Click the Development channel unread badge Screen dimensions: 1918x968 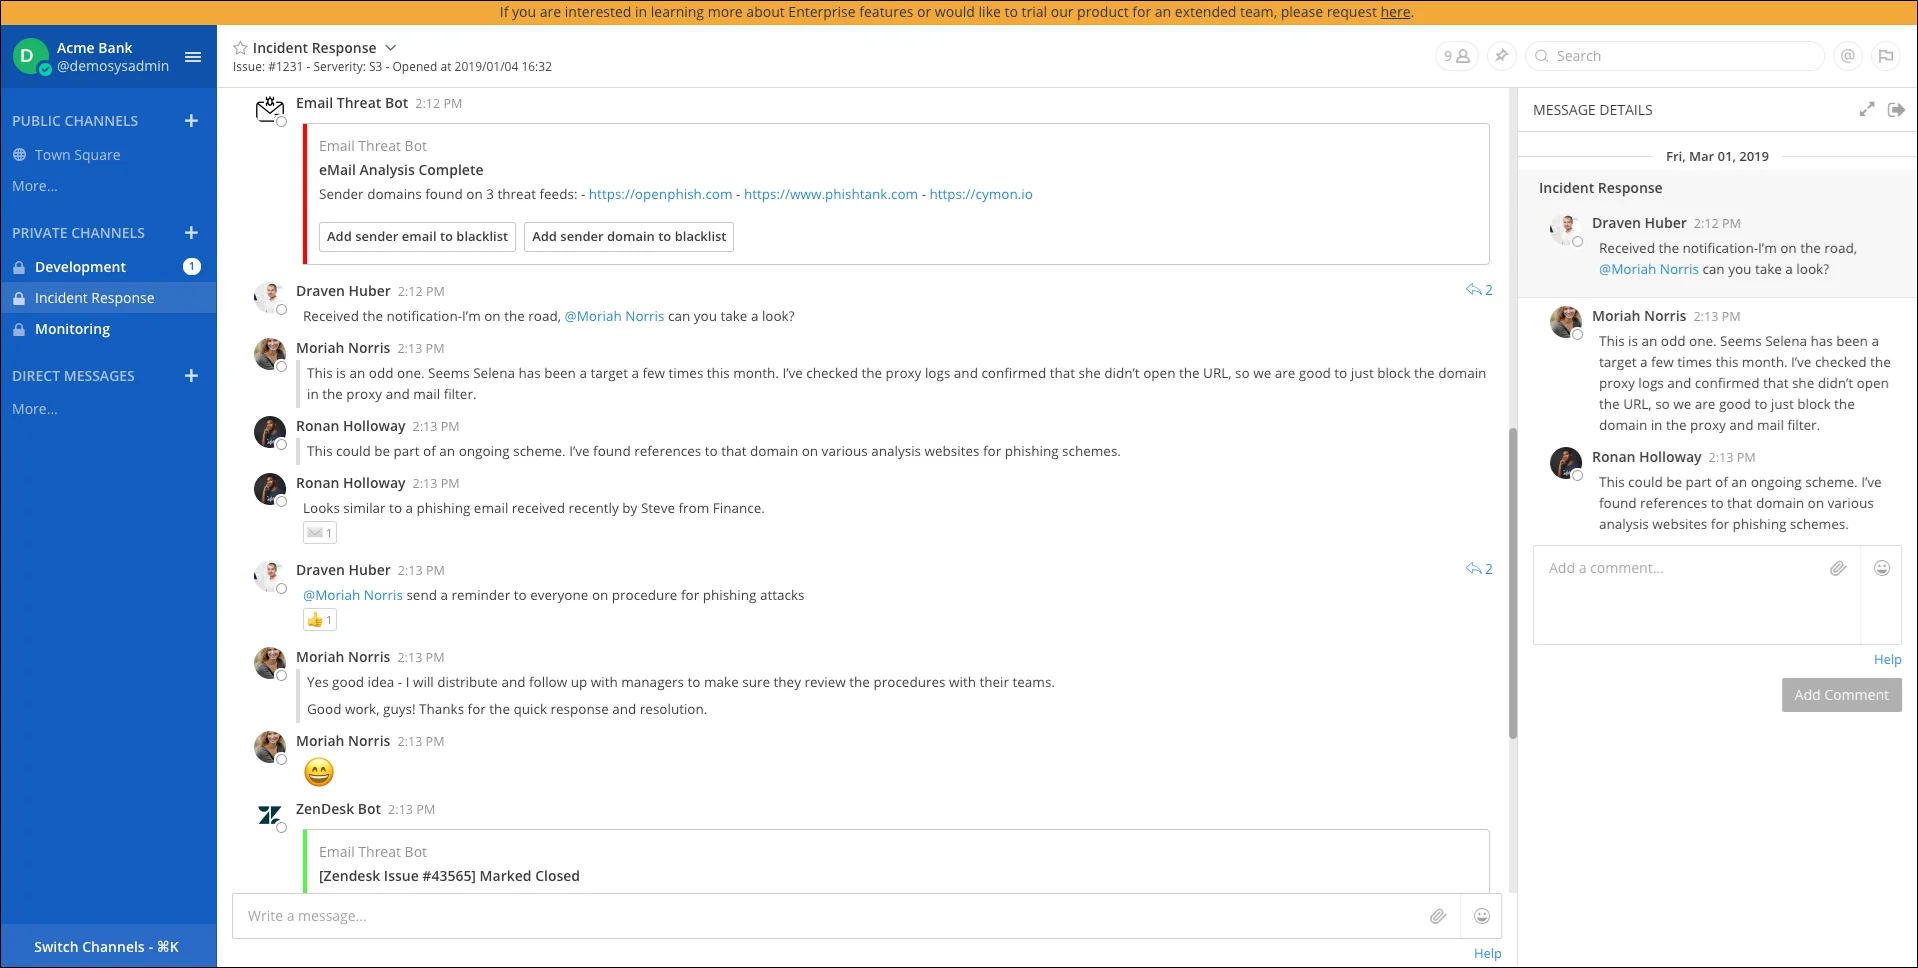coord(192,267)
